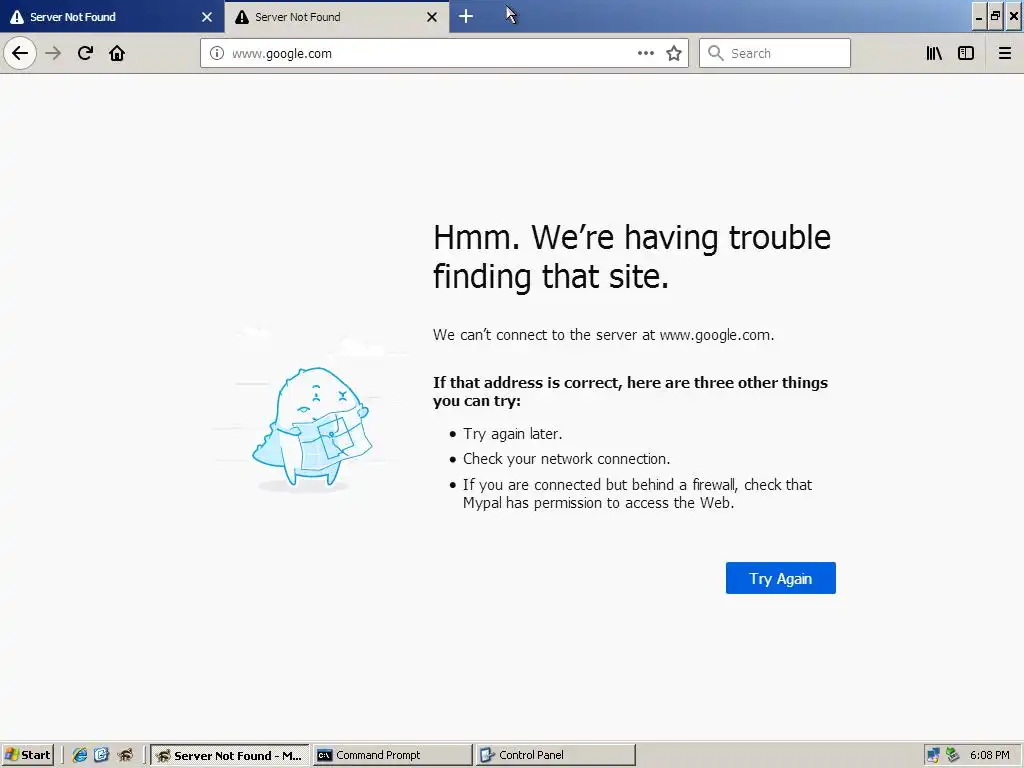This screenshot has width=1024, height=768.
Task: Restore down the browser window
Action: point(995,17)
